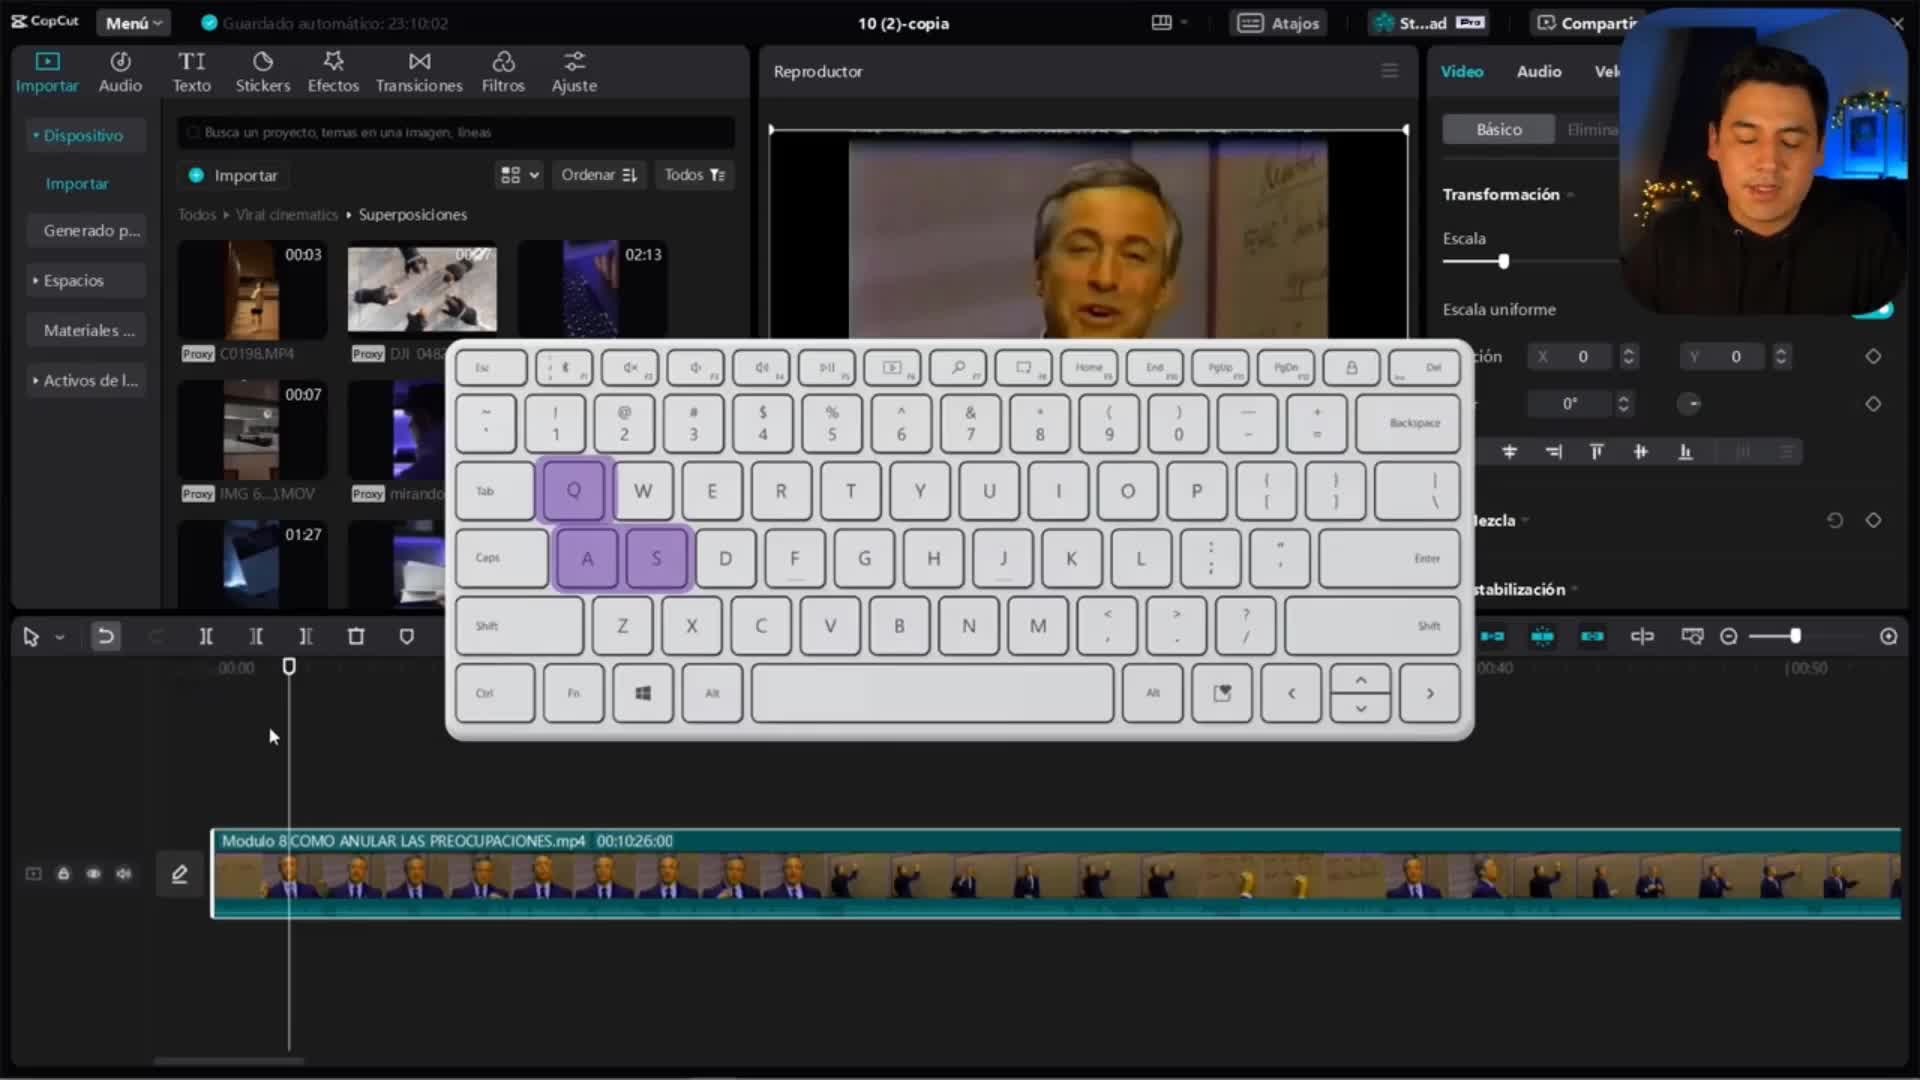Viewport: 1920px width, 1080px height.
Task: Mute the main video track audio
Action: [x=123, y=874]
